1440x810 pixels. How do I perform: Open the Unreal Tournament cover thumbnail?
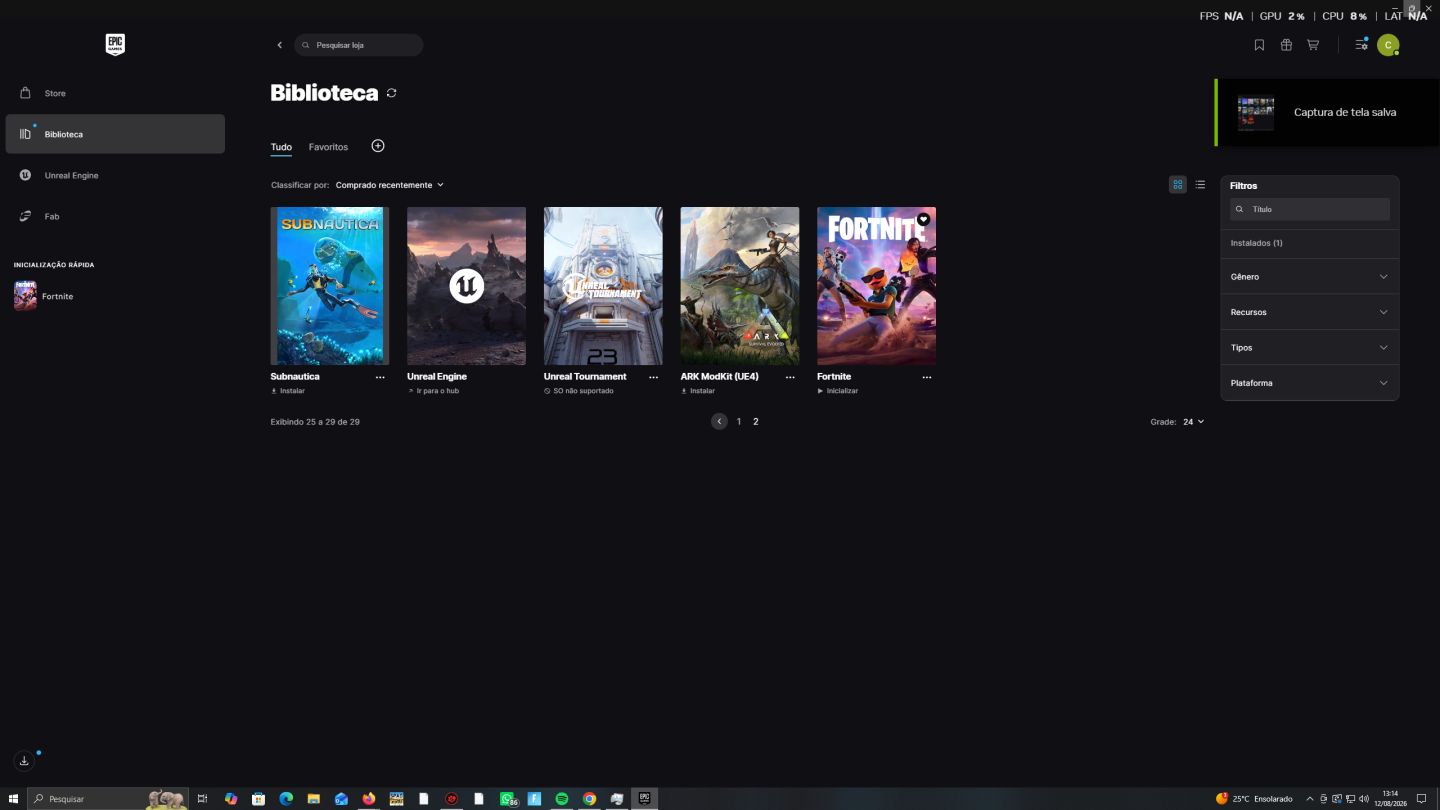(603, 286)
